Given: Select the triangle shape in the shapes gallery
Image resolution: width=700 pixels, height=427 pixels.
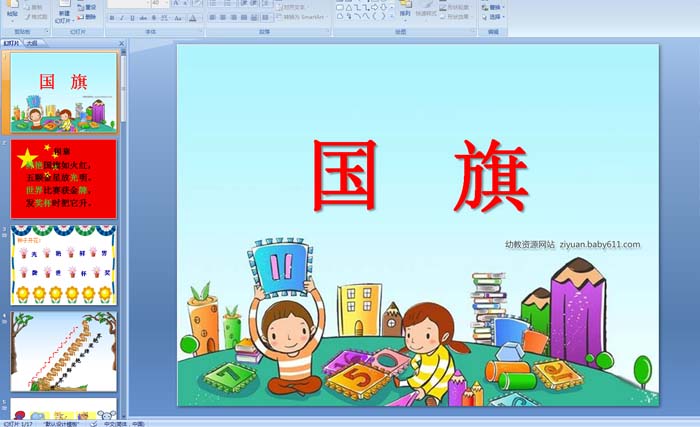Looking at the screenshot, I should coord(349,8).
